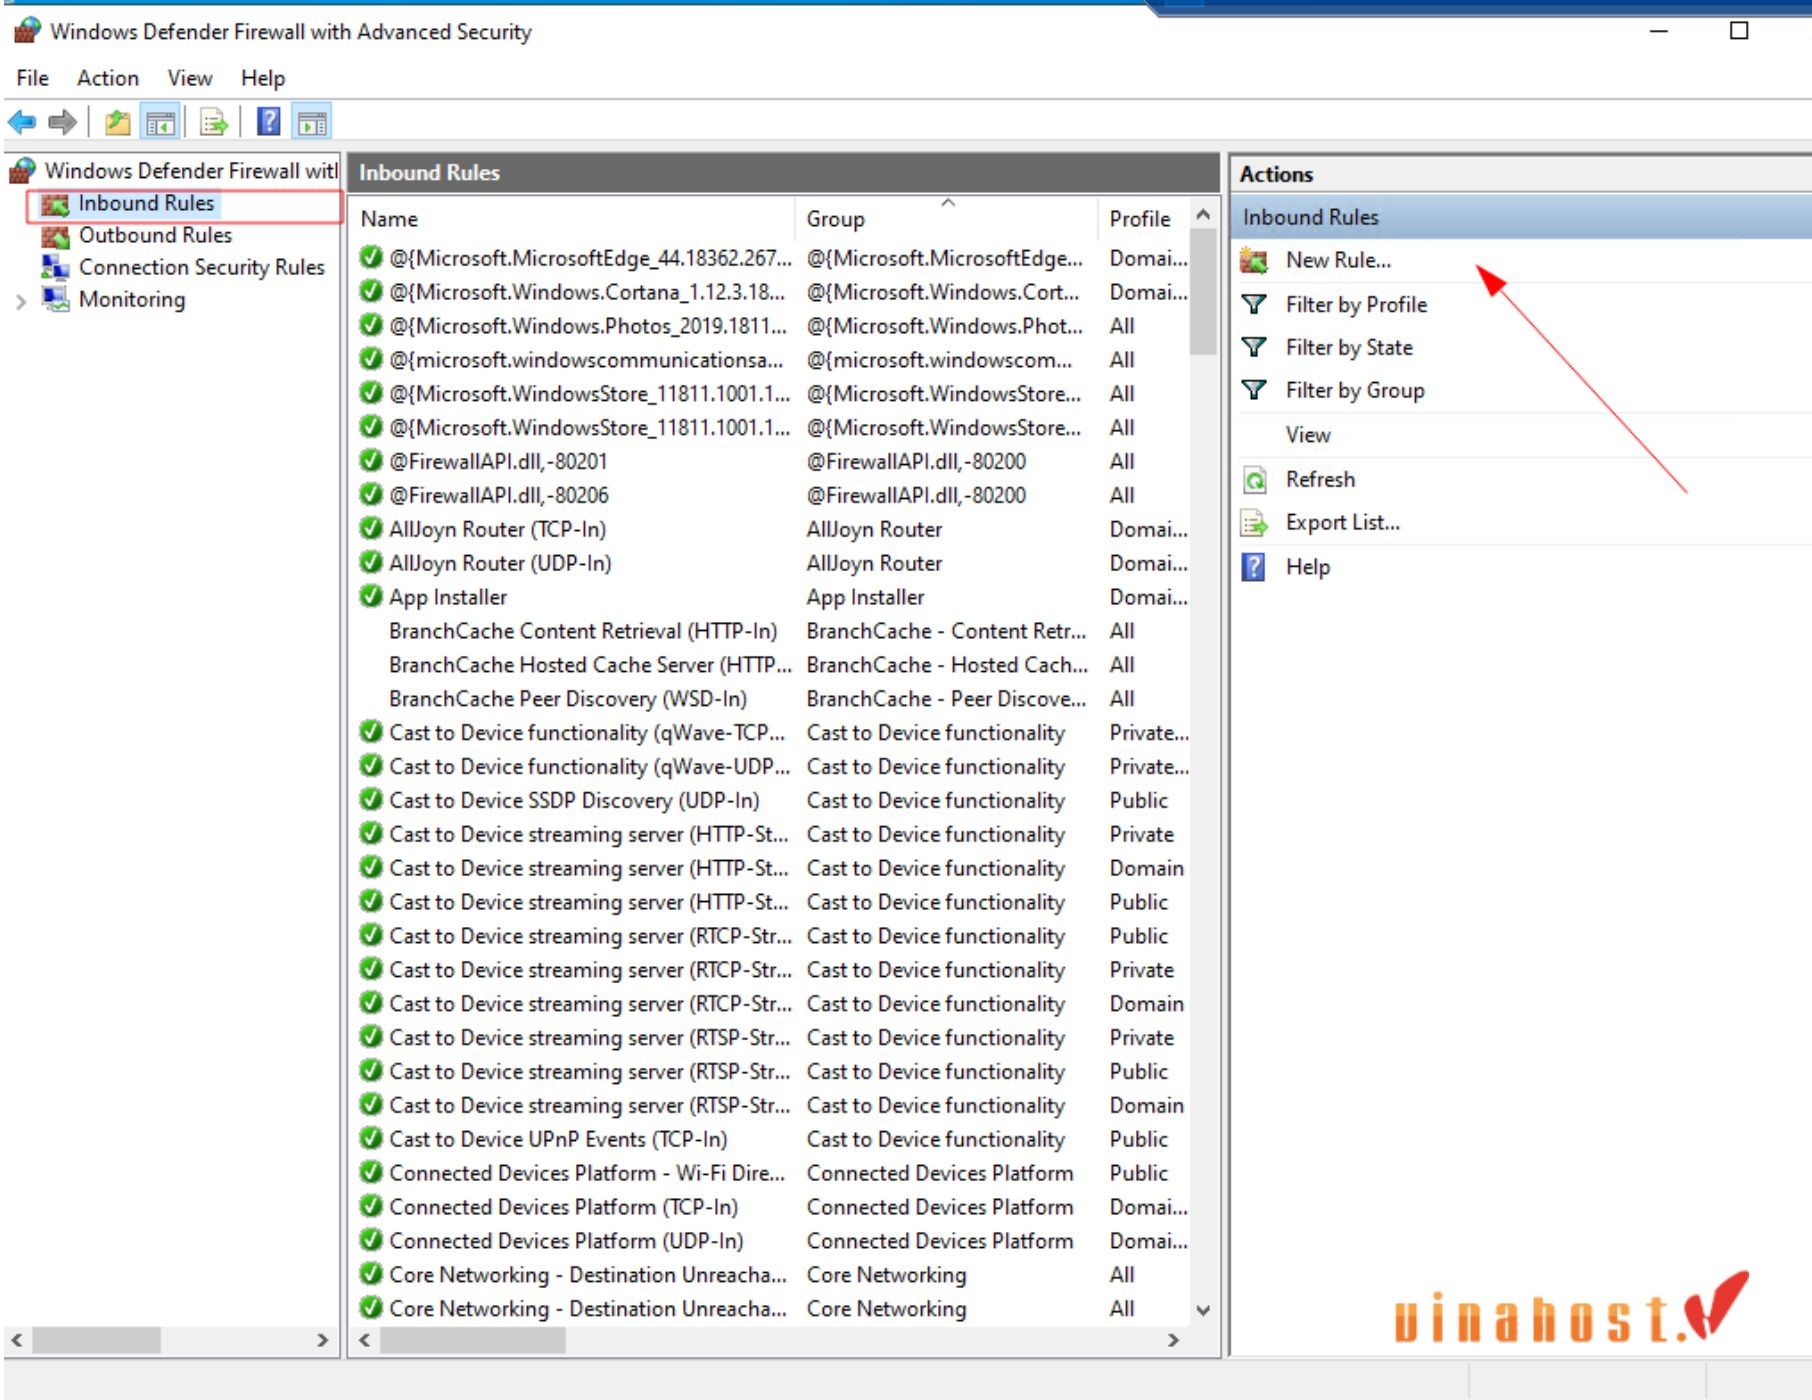The width and height of the screenshot is (1812, 1400).
Task: Click the rules list horizontal scrollbar thumb
Action: click(473, 1340)
